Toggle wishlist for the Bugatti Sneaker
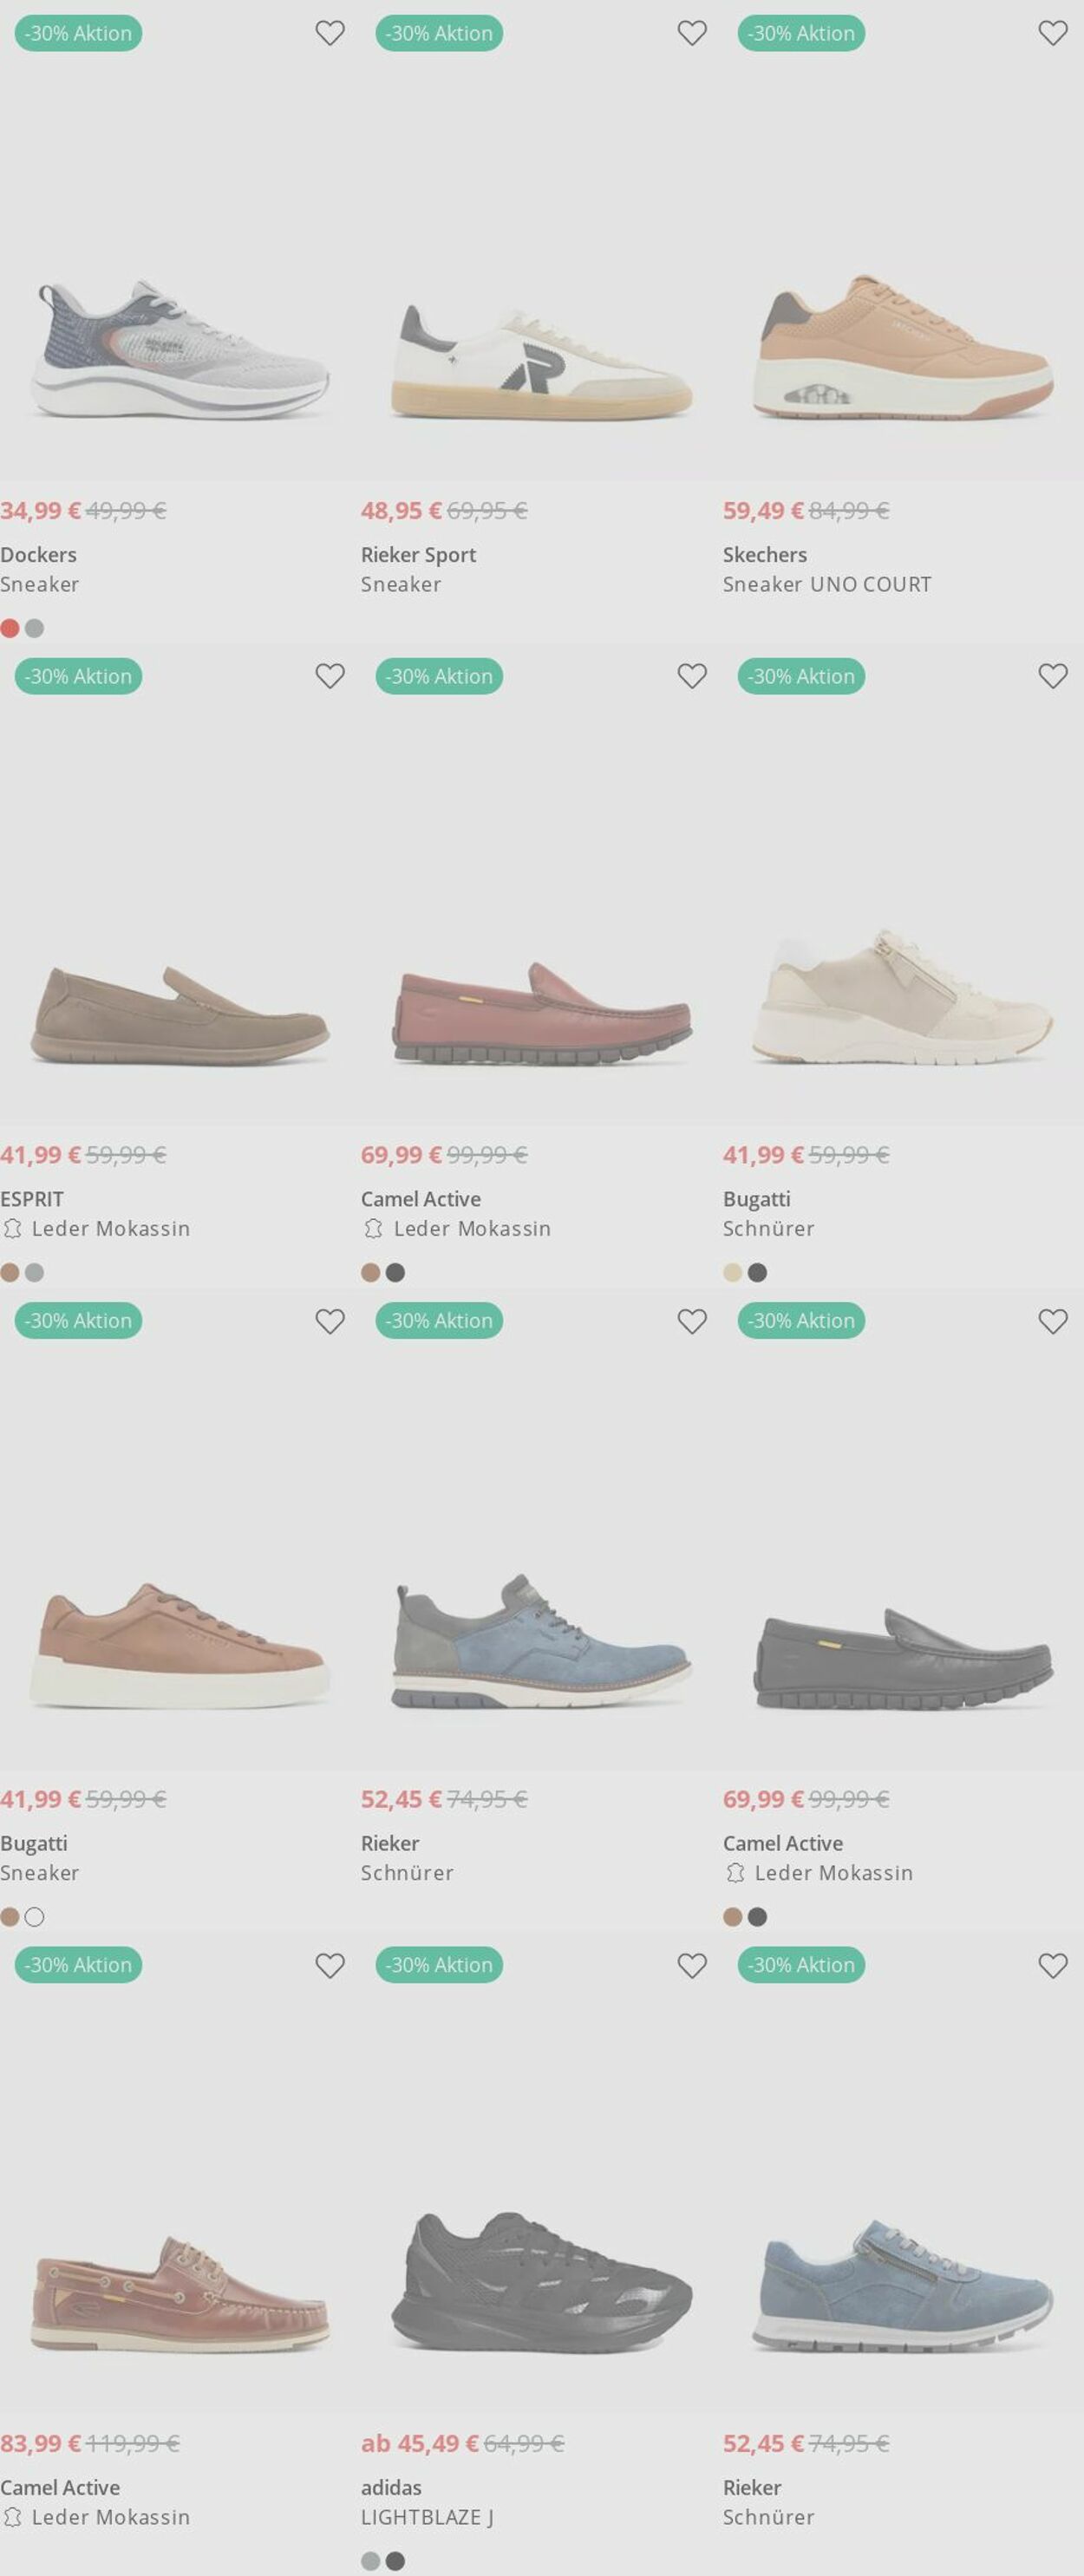The image size is (1084, 2576). point(330,1321)
